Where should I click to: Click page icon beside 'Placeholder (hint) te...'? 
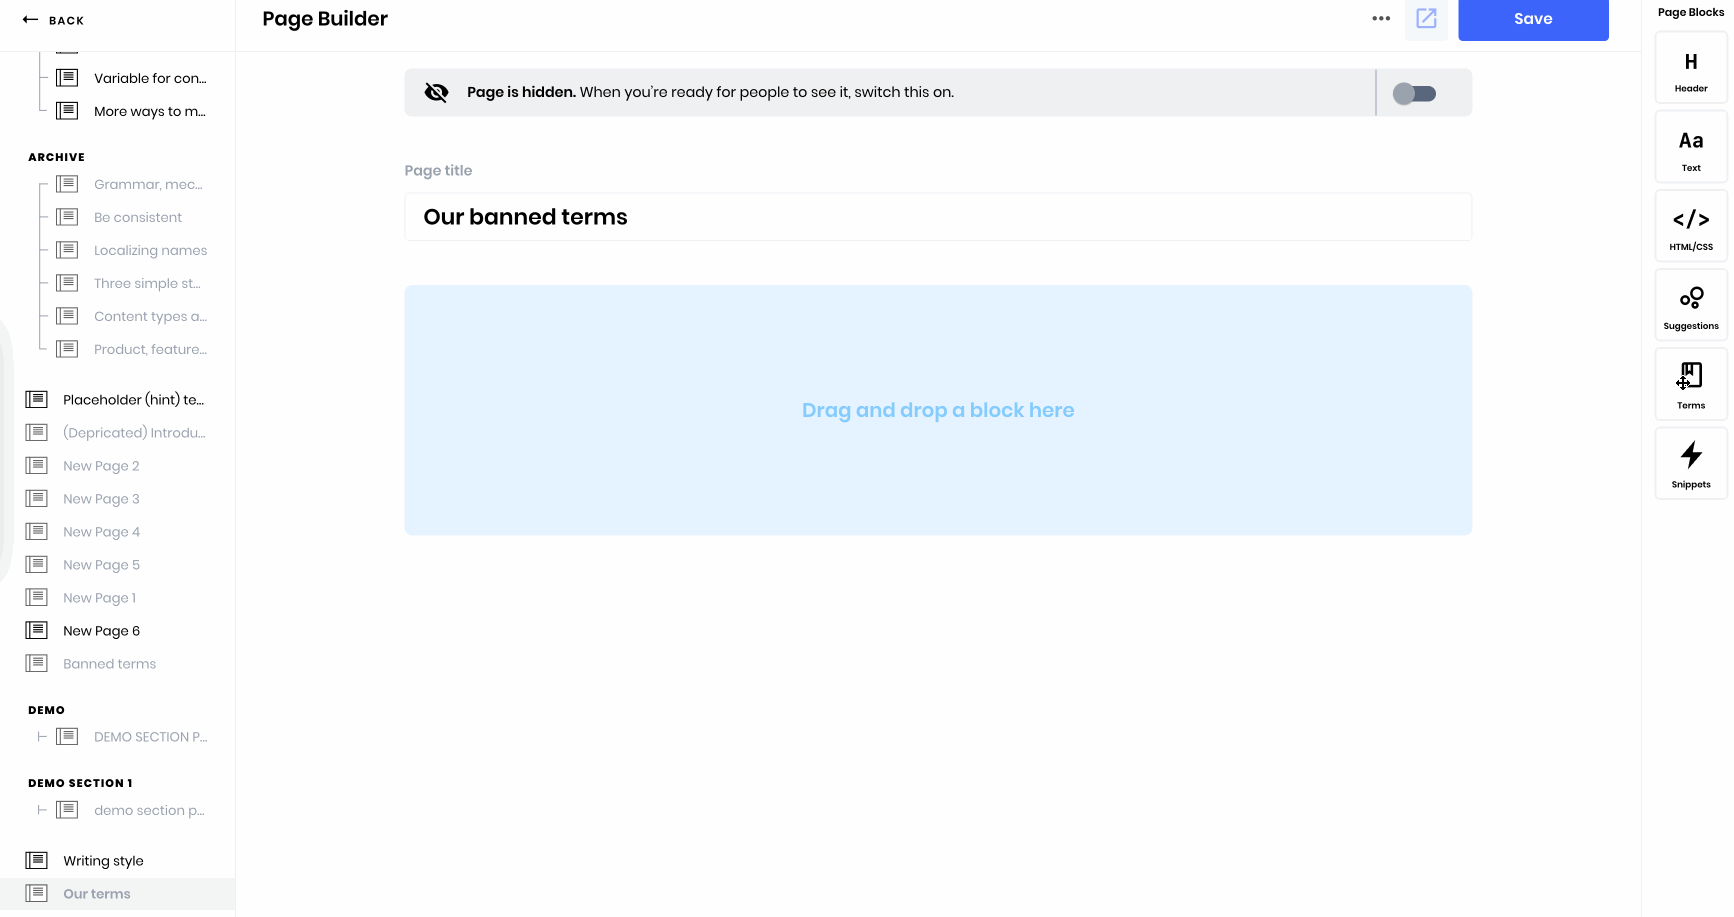(x=36, y=399)
